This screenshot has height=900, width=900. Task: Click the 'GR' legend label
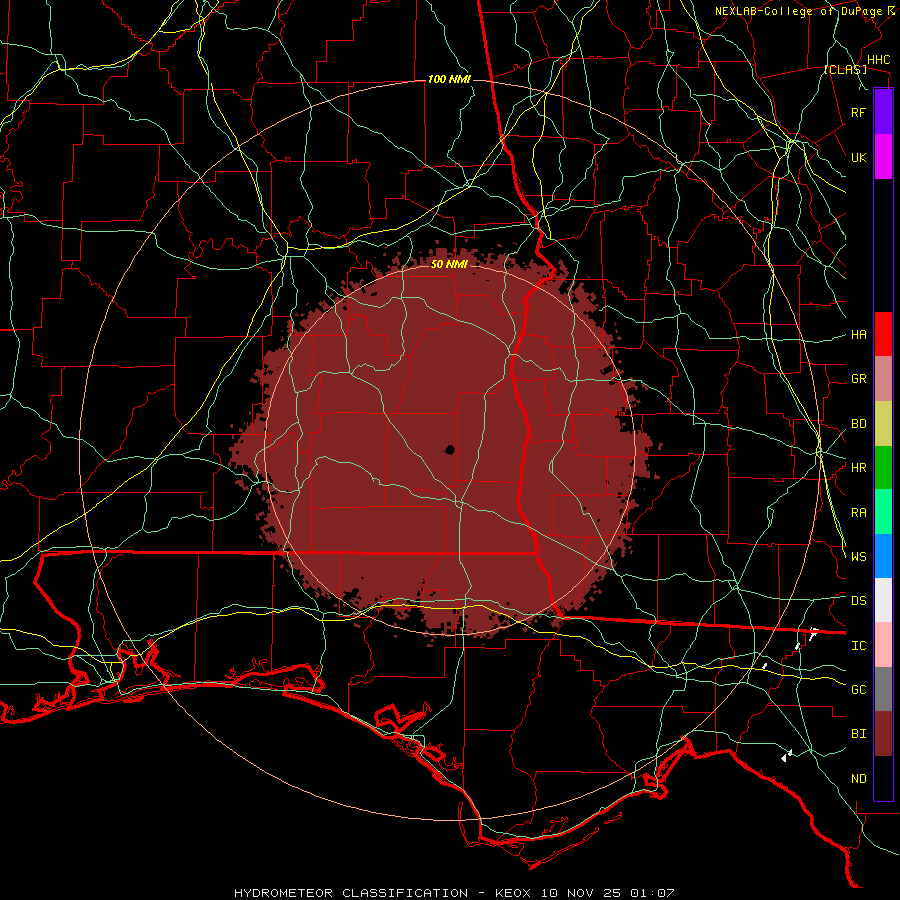(x=859, y=379)
